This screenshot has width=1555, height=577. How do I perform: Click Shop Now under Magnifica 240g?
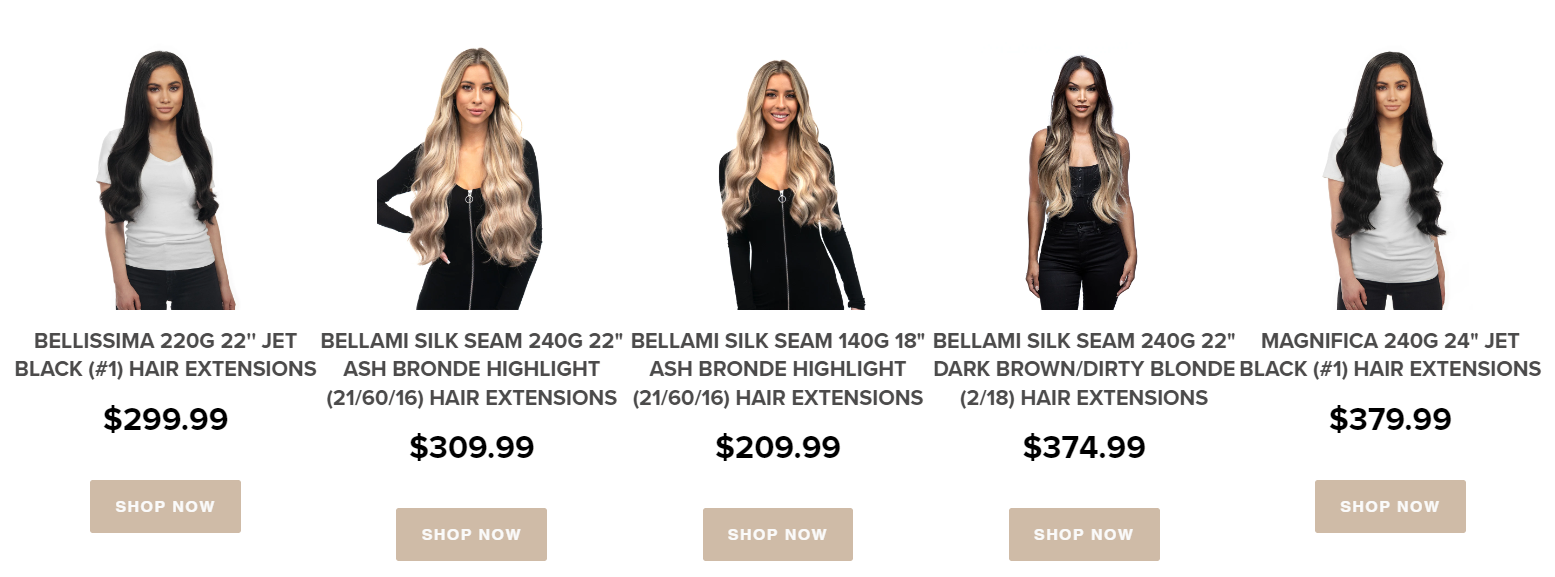[x=1390, y=506]
